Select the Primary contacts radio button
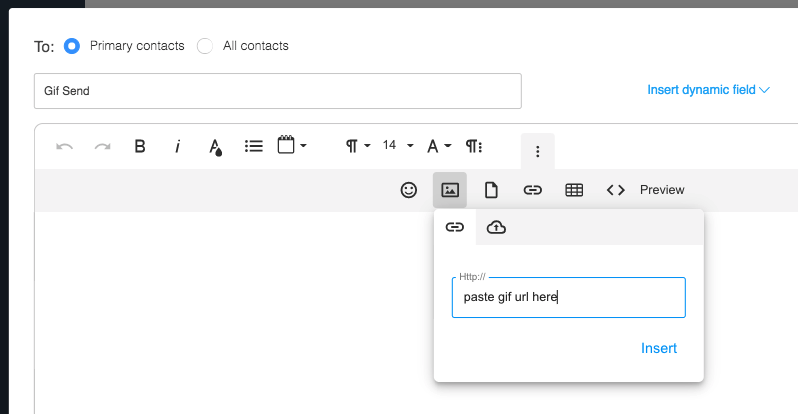Viewport: 798px width, 414px height. coord(72,46)
